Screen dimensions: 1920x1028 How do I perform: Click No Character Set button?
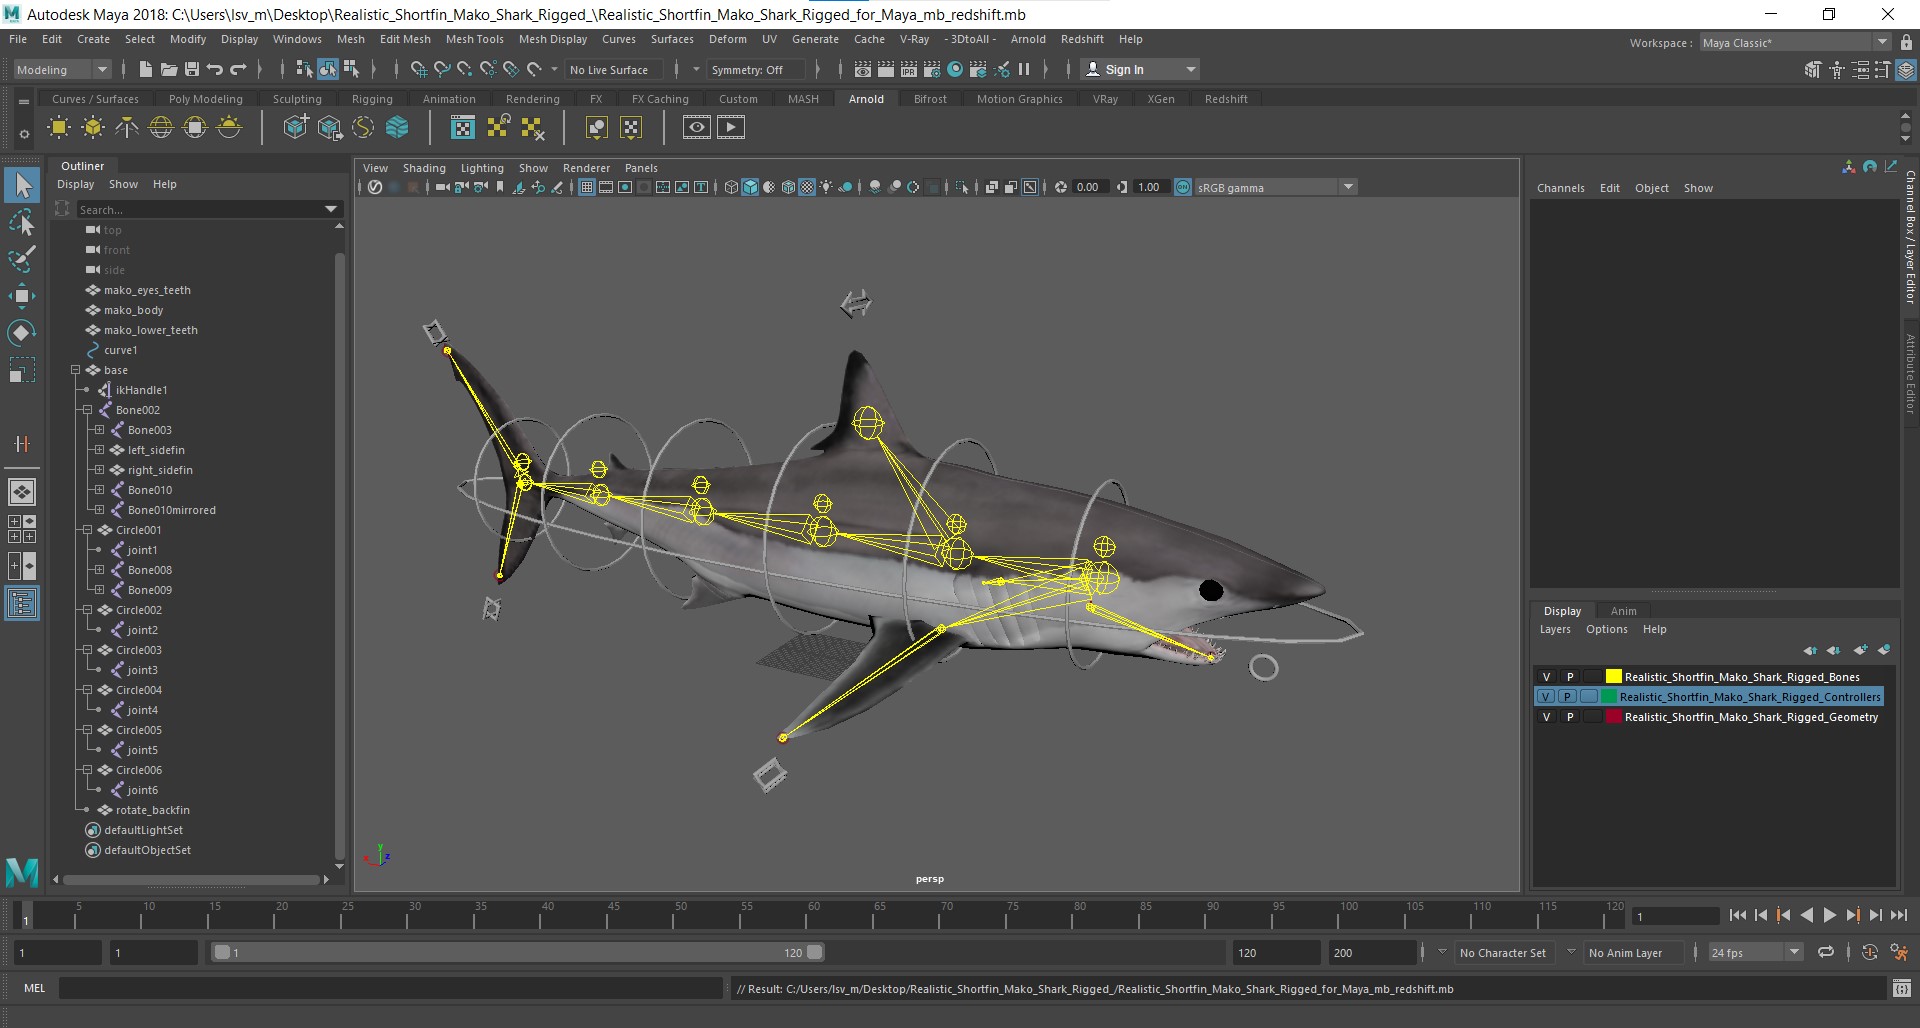1502,953
